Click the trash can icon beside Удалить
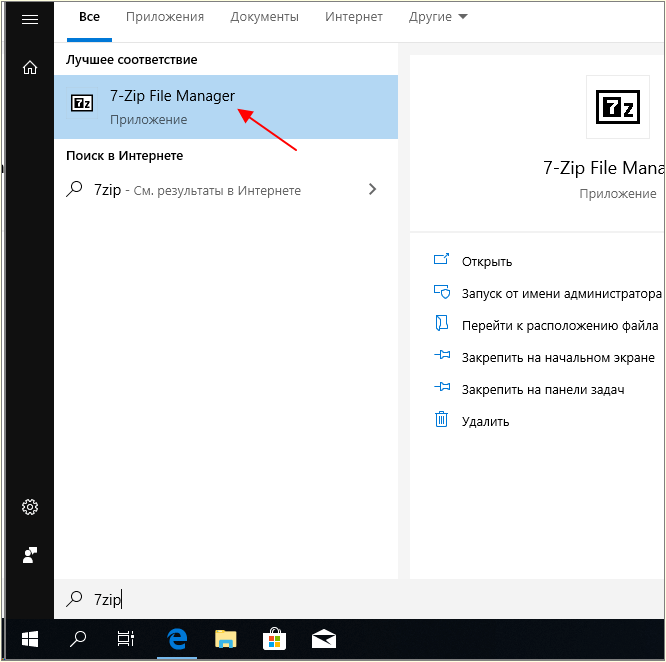 click(x=441, y=419)
